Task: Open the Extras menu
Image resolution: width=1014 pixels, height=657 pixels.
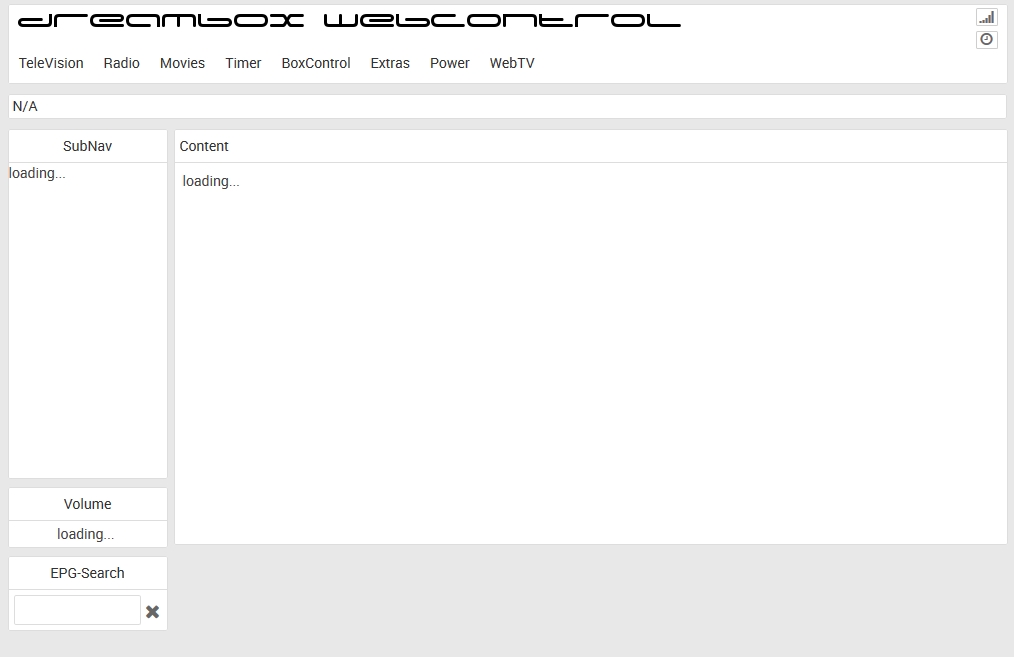Action: coord(390,63)
